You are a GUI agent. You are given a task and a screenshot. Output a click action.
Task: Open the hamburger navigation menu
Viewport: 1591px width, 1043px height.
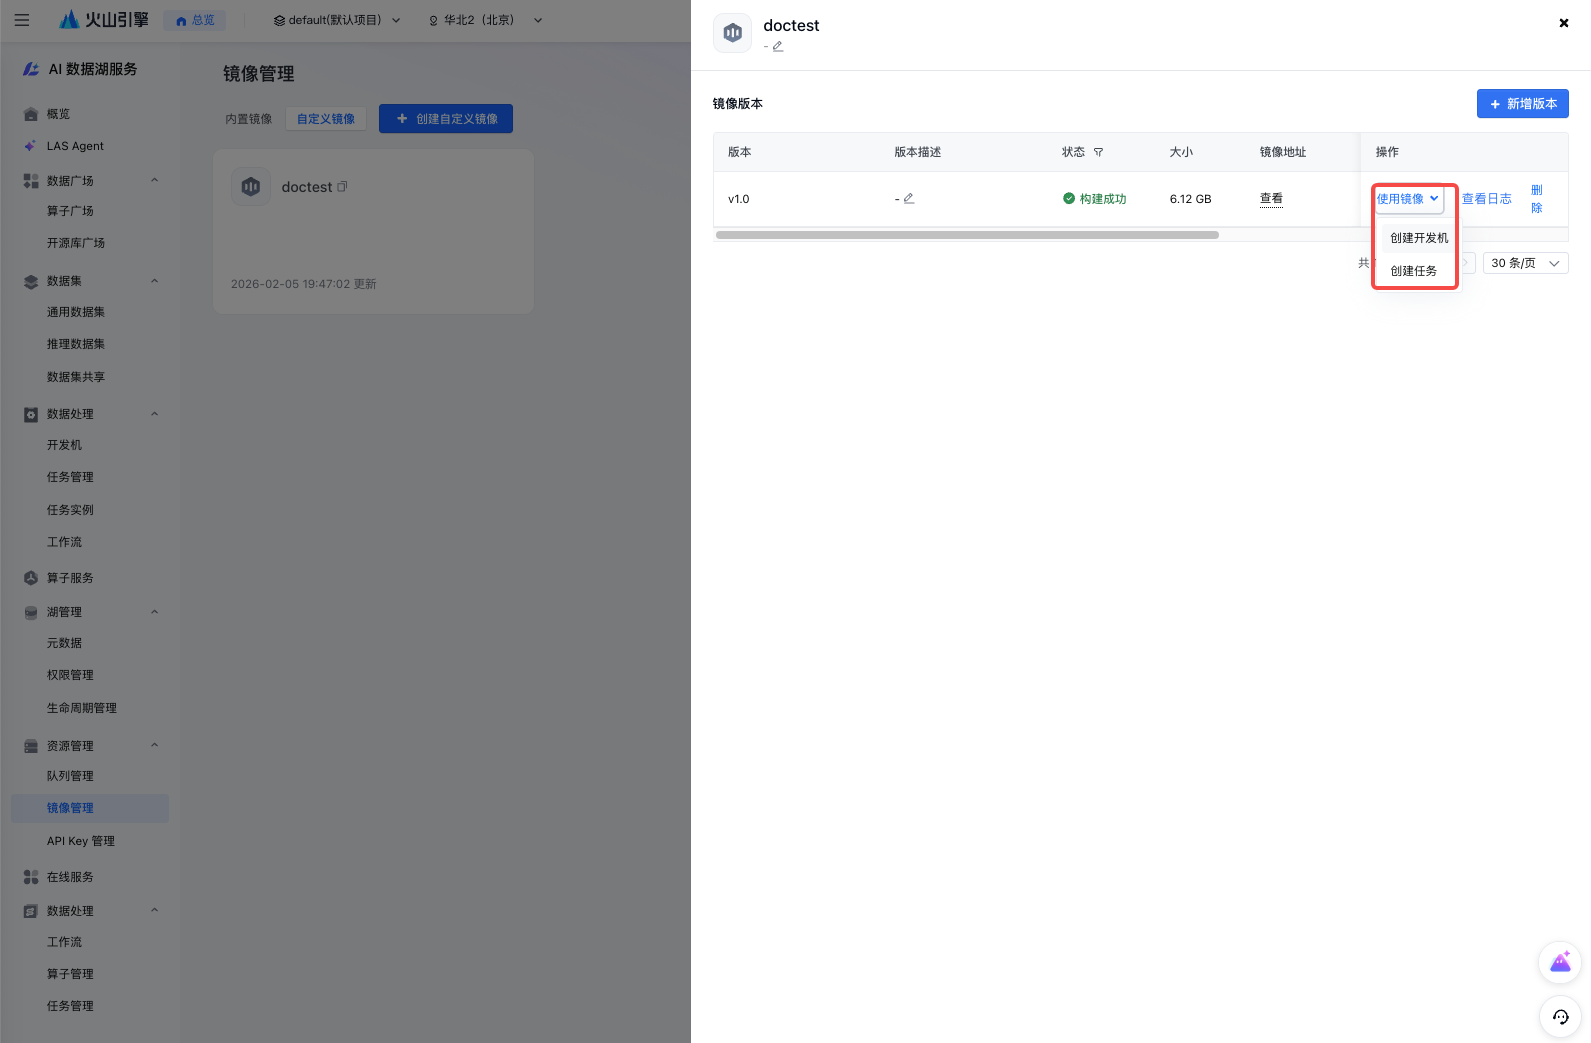(22, 20)
